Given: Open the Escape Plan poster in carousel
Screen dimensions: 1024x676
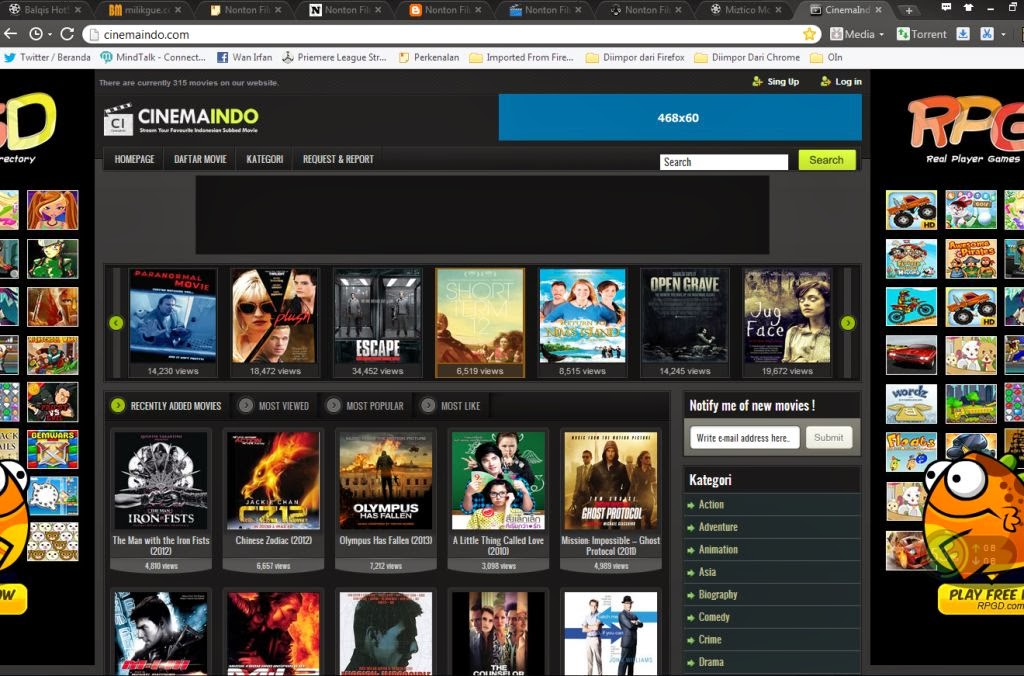Looking at the screenshot, I should point(377,316).
